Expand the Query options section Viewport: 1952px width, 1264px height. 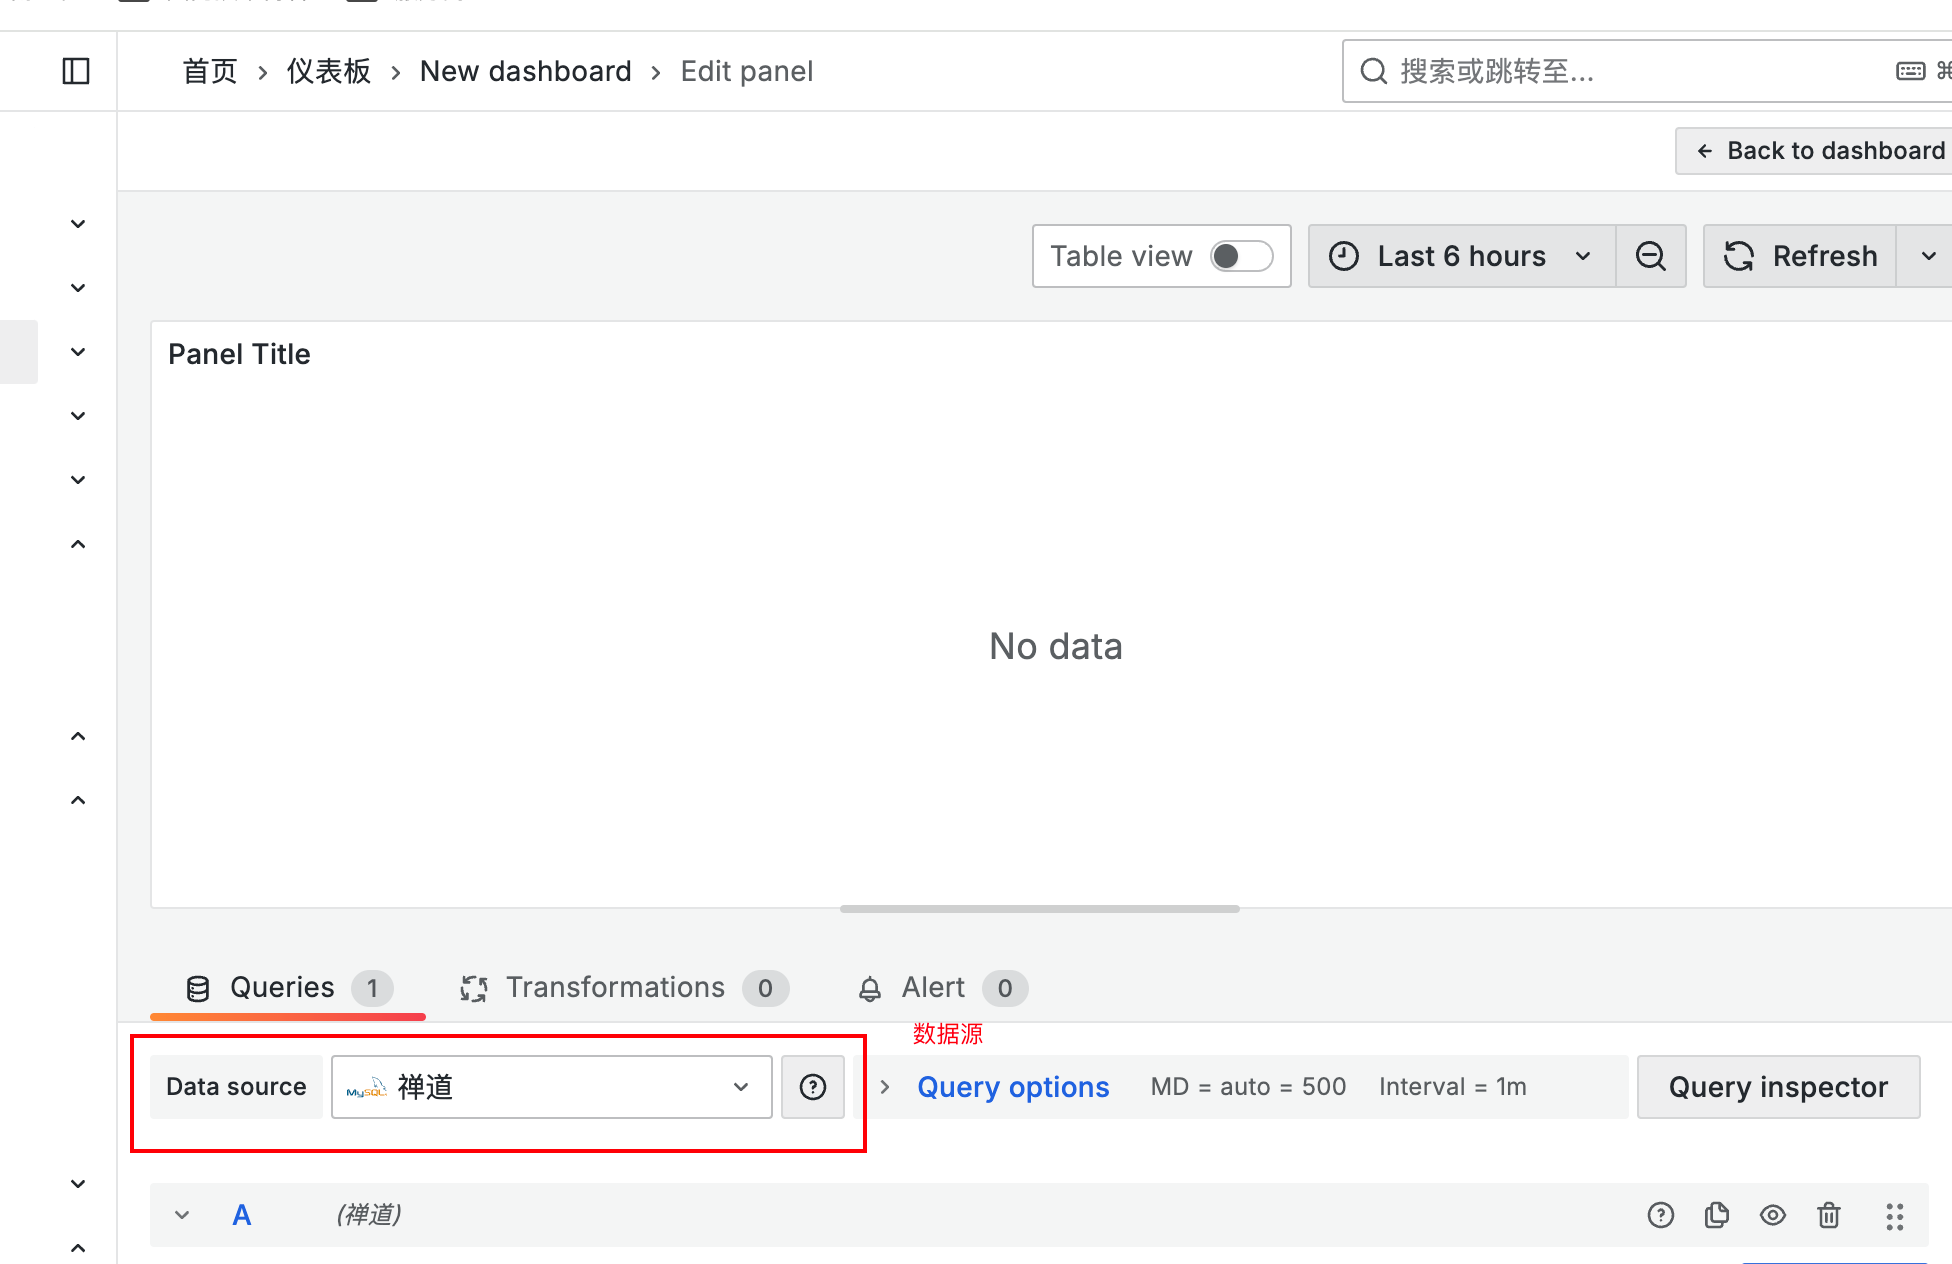pyautogui.click(x=1012, y=1087)
